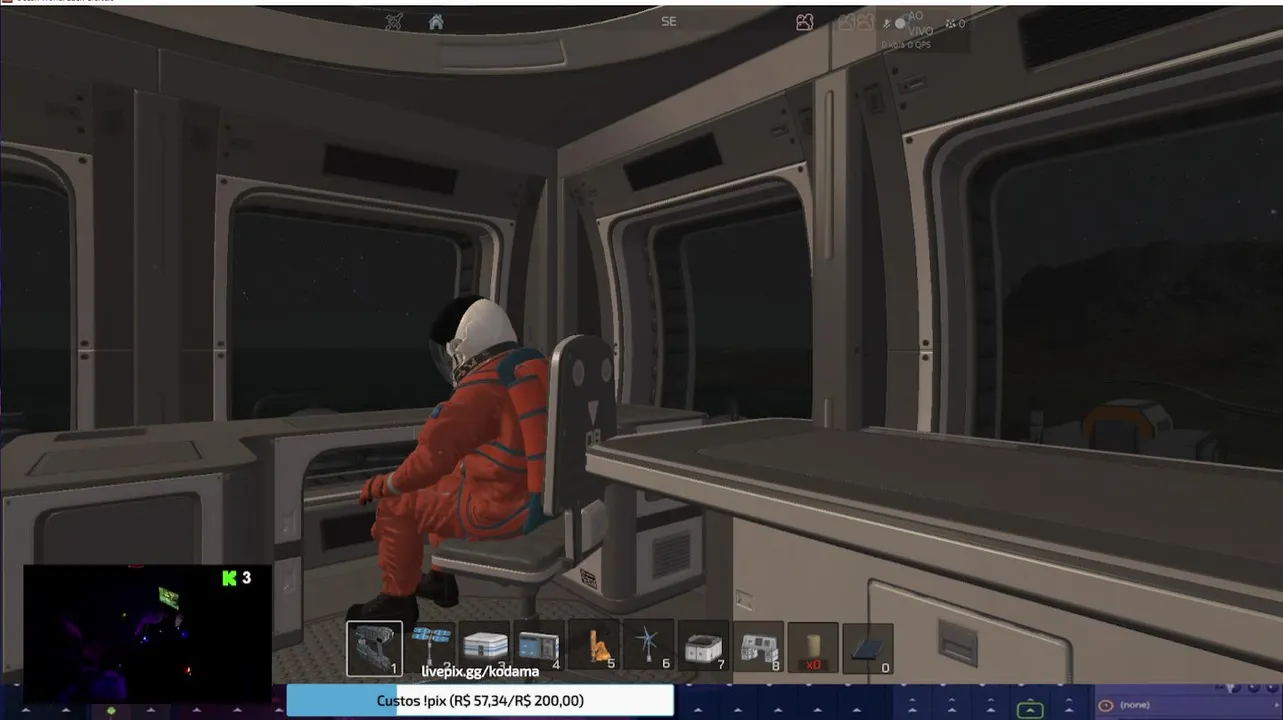The width and height of the screenshot is (1283, 720).
Task: Select the blue-paneled module in slot 4
Action: pyautogui.click(x=539, y=646)
